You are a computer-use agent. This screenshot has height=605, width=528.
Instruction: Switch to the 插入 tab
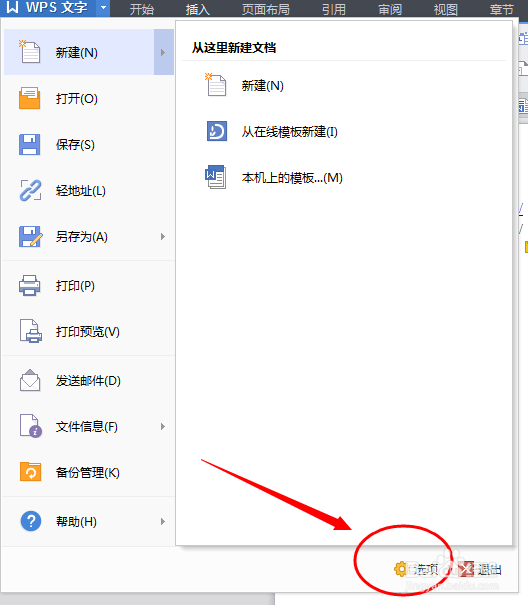pos(198,9)
